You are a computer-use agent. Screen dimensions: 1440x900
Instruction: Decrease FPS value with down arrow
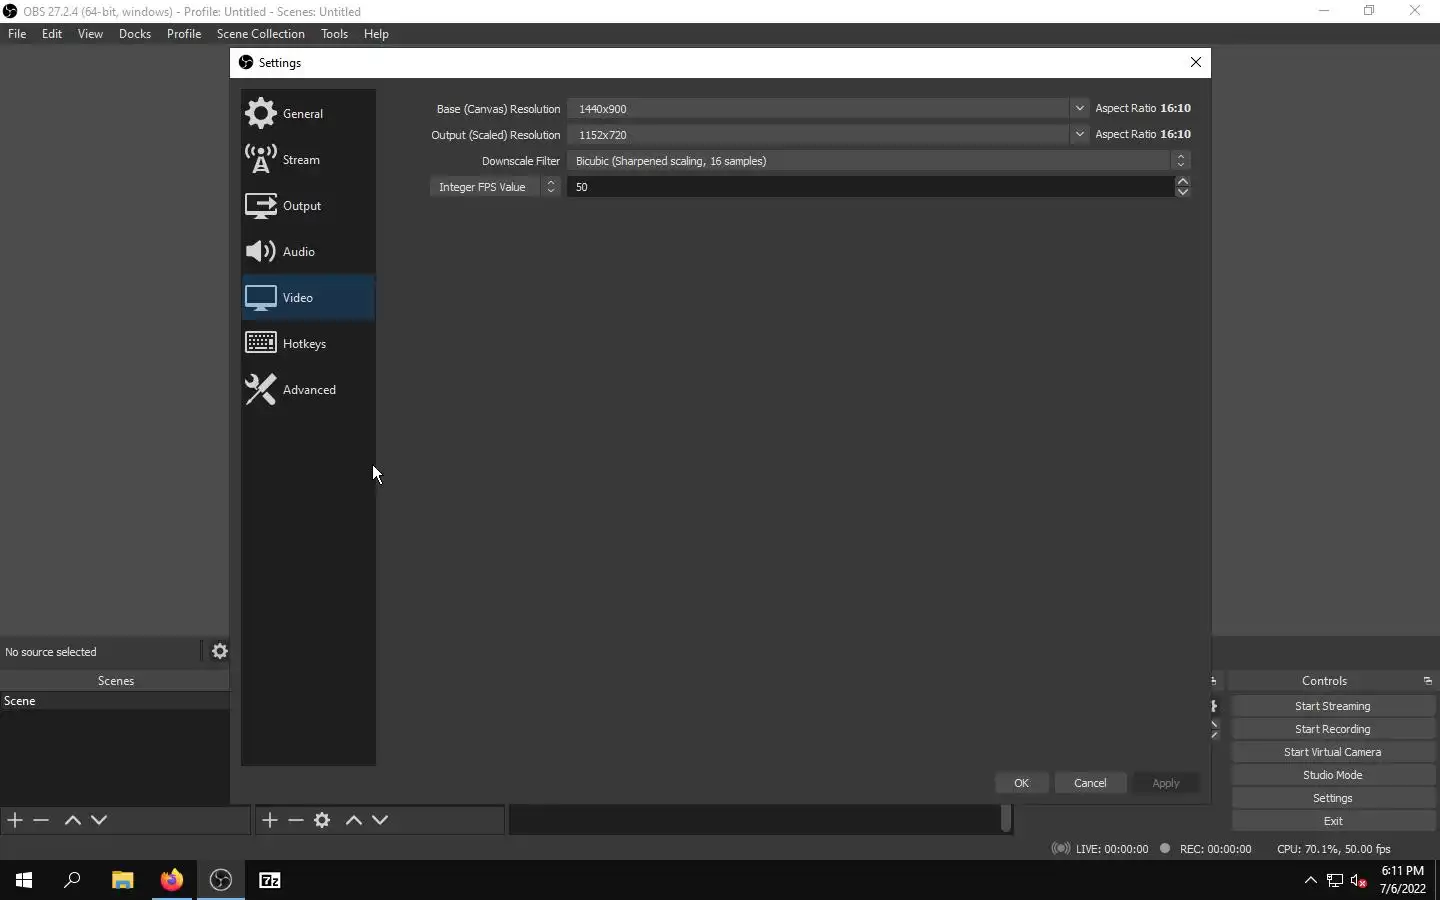(x=1183, y=192)
